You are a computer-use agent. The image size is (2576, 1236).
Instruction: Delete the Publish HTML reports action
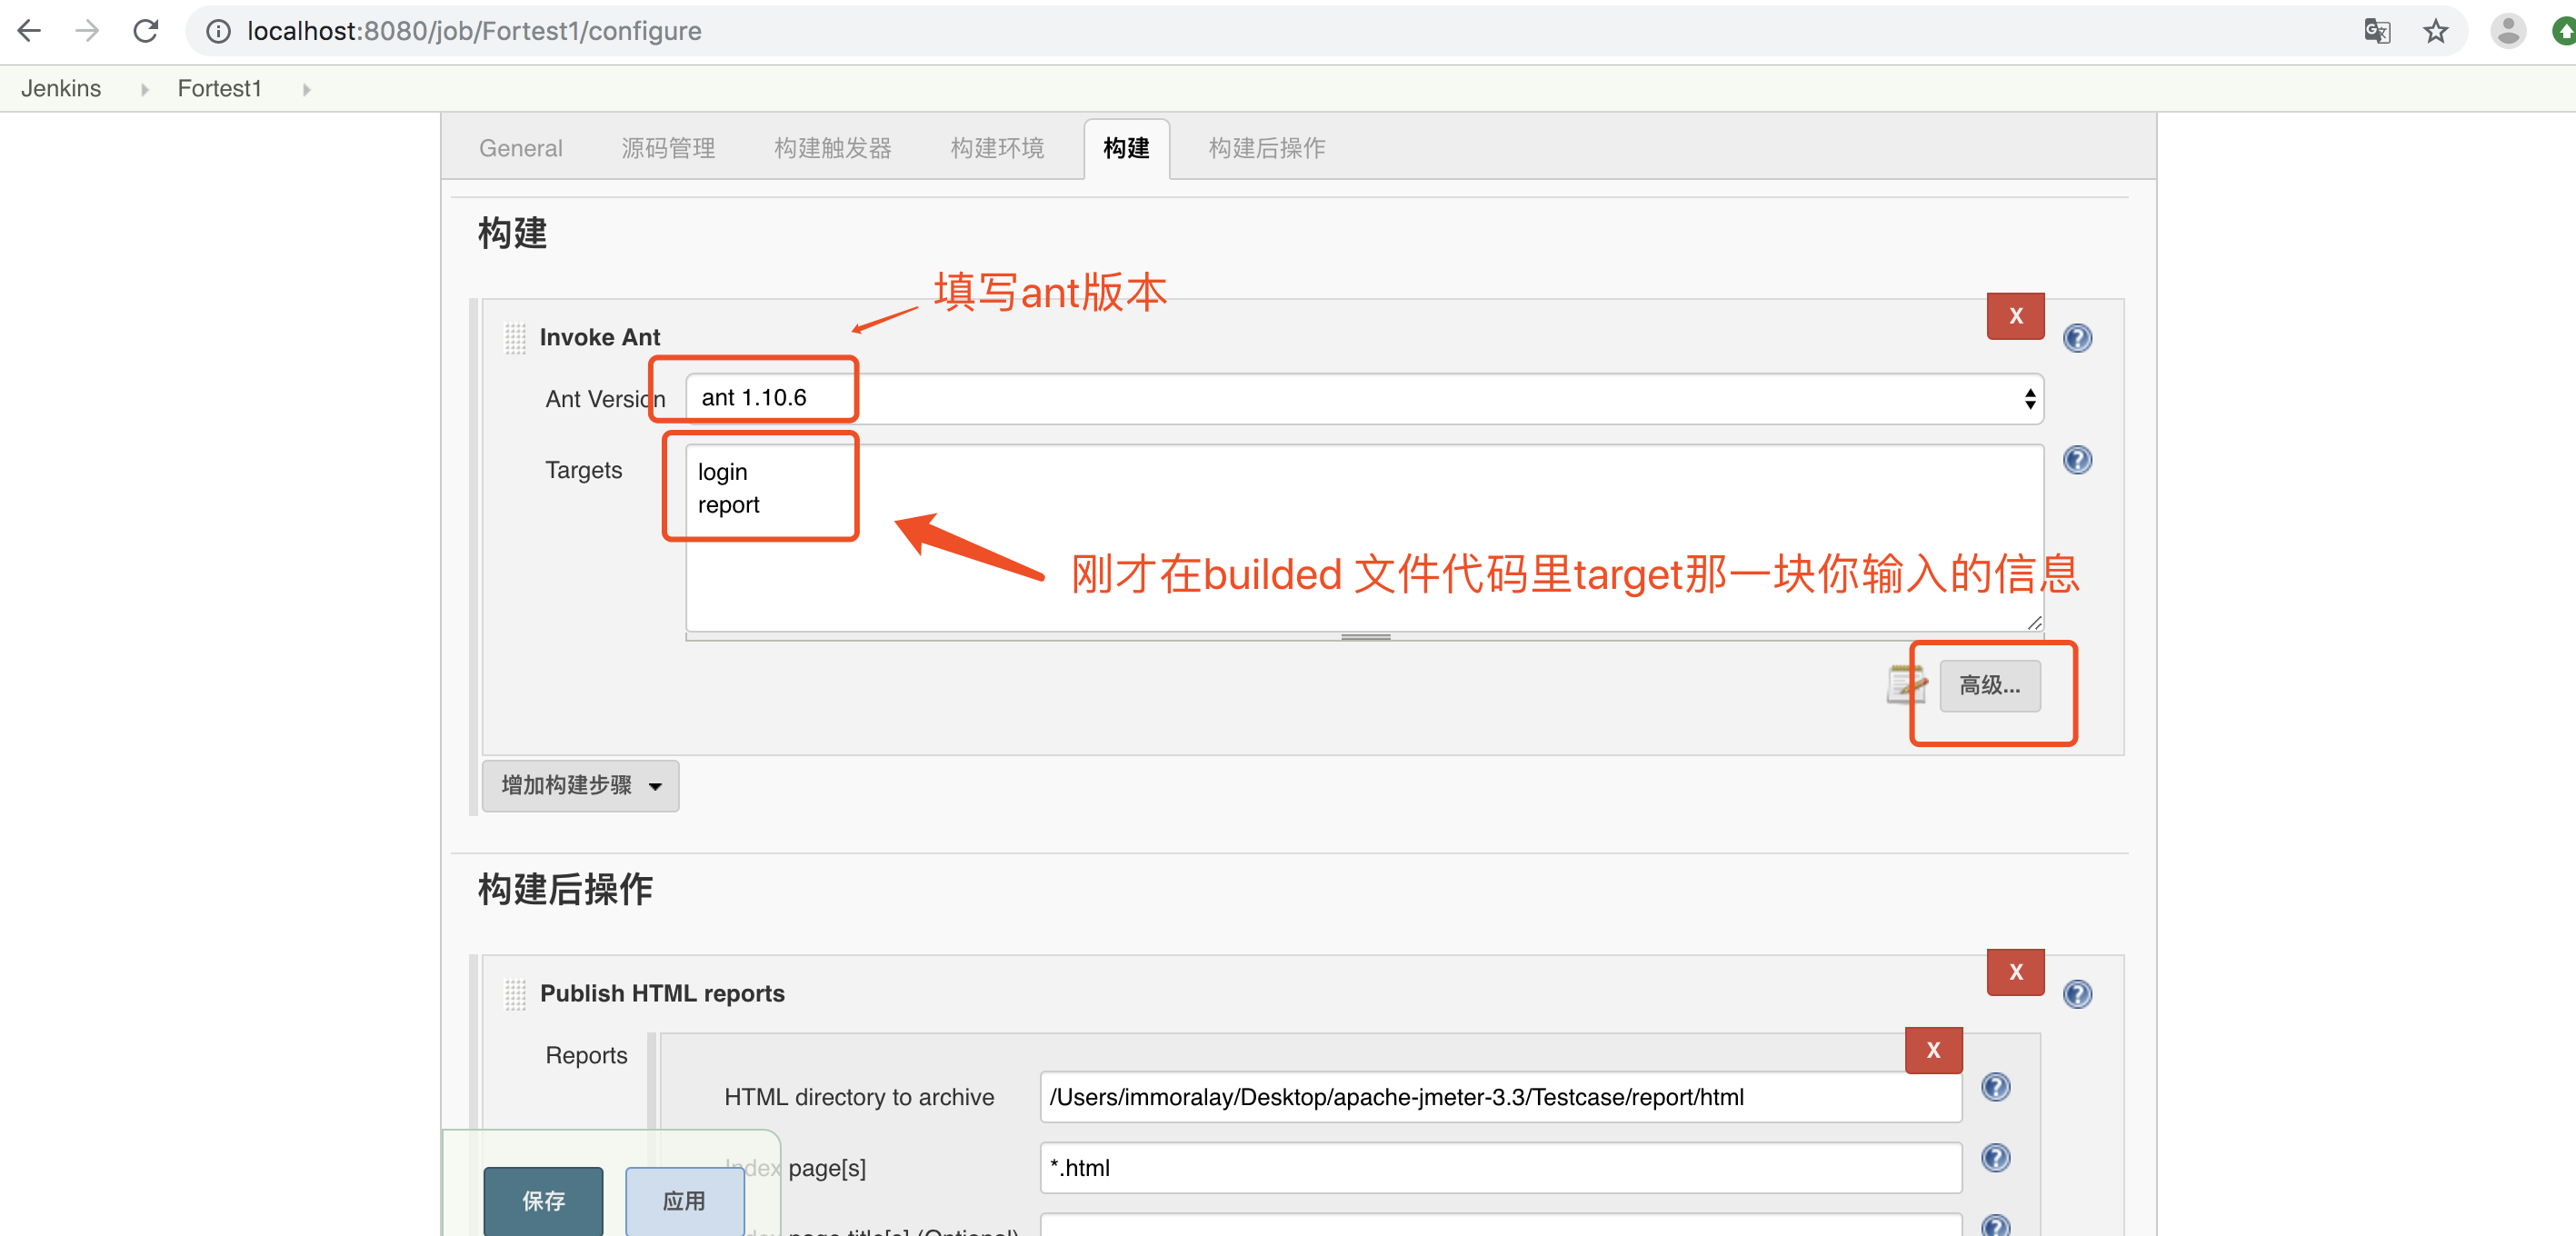pyautogui.click(x=2015, y=972)
